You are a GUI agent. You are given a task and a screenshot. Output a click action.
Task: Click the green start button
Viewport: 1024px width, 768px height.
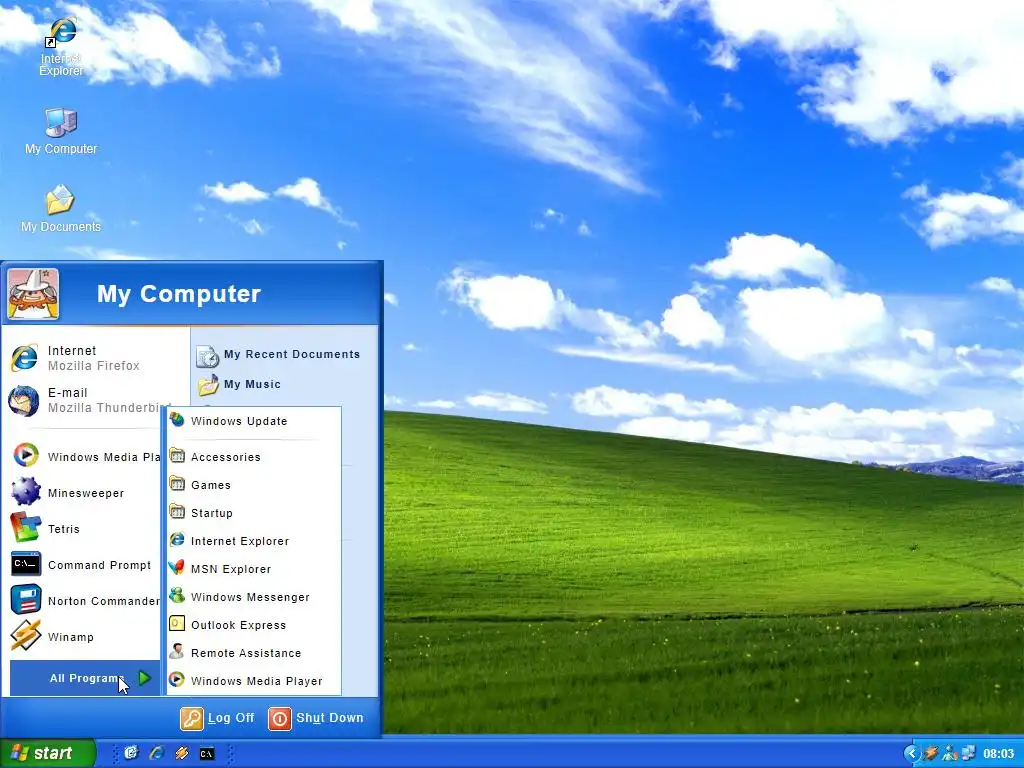tap(47, 753)
